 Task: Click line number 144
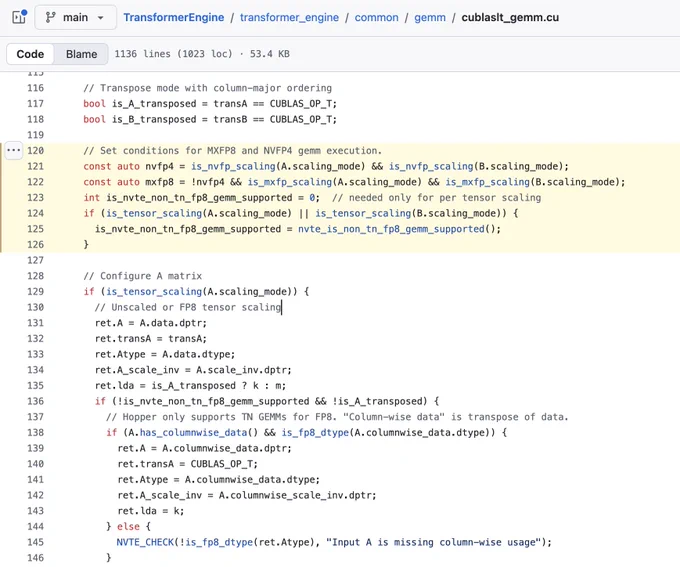click(x=36, y=526)
